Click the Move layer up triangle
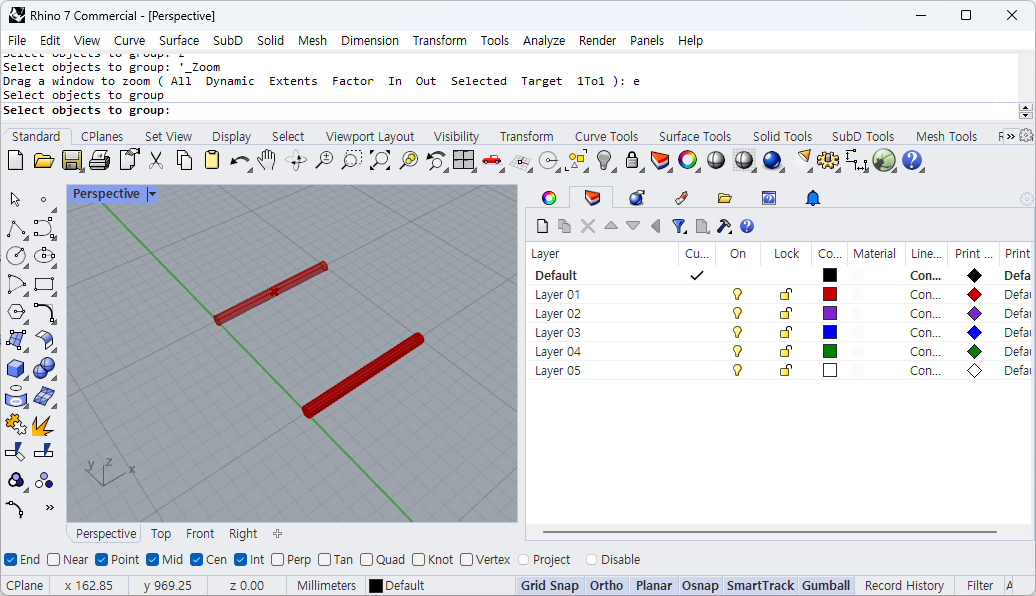The height and width of the screenshot is (596, 1036). 610,226
